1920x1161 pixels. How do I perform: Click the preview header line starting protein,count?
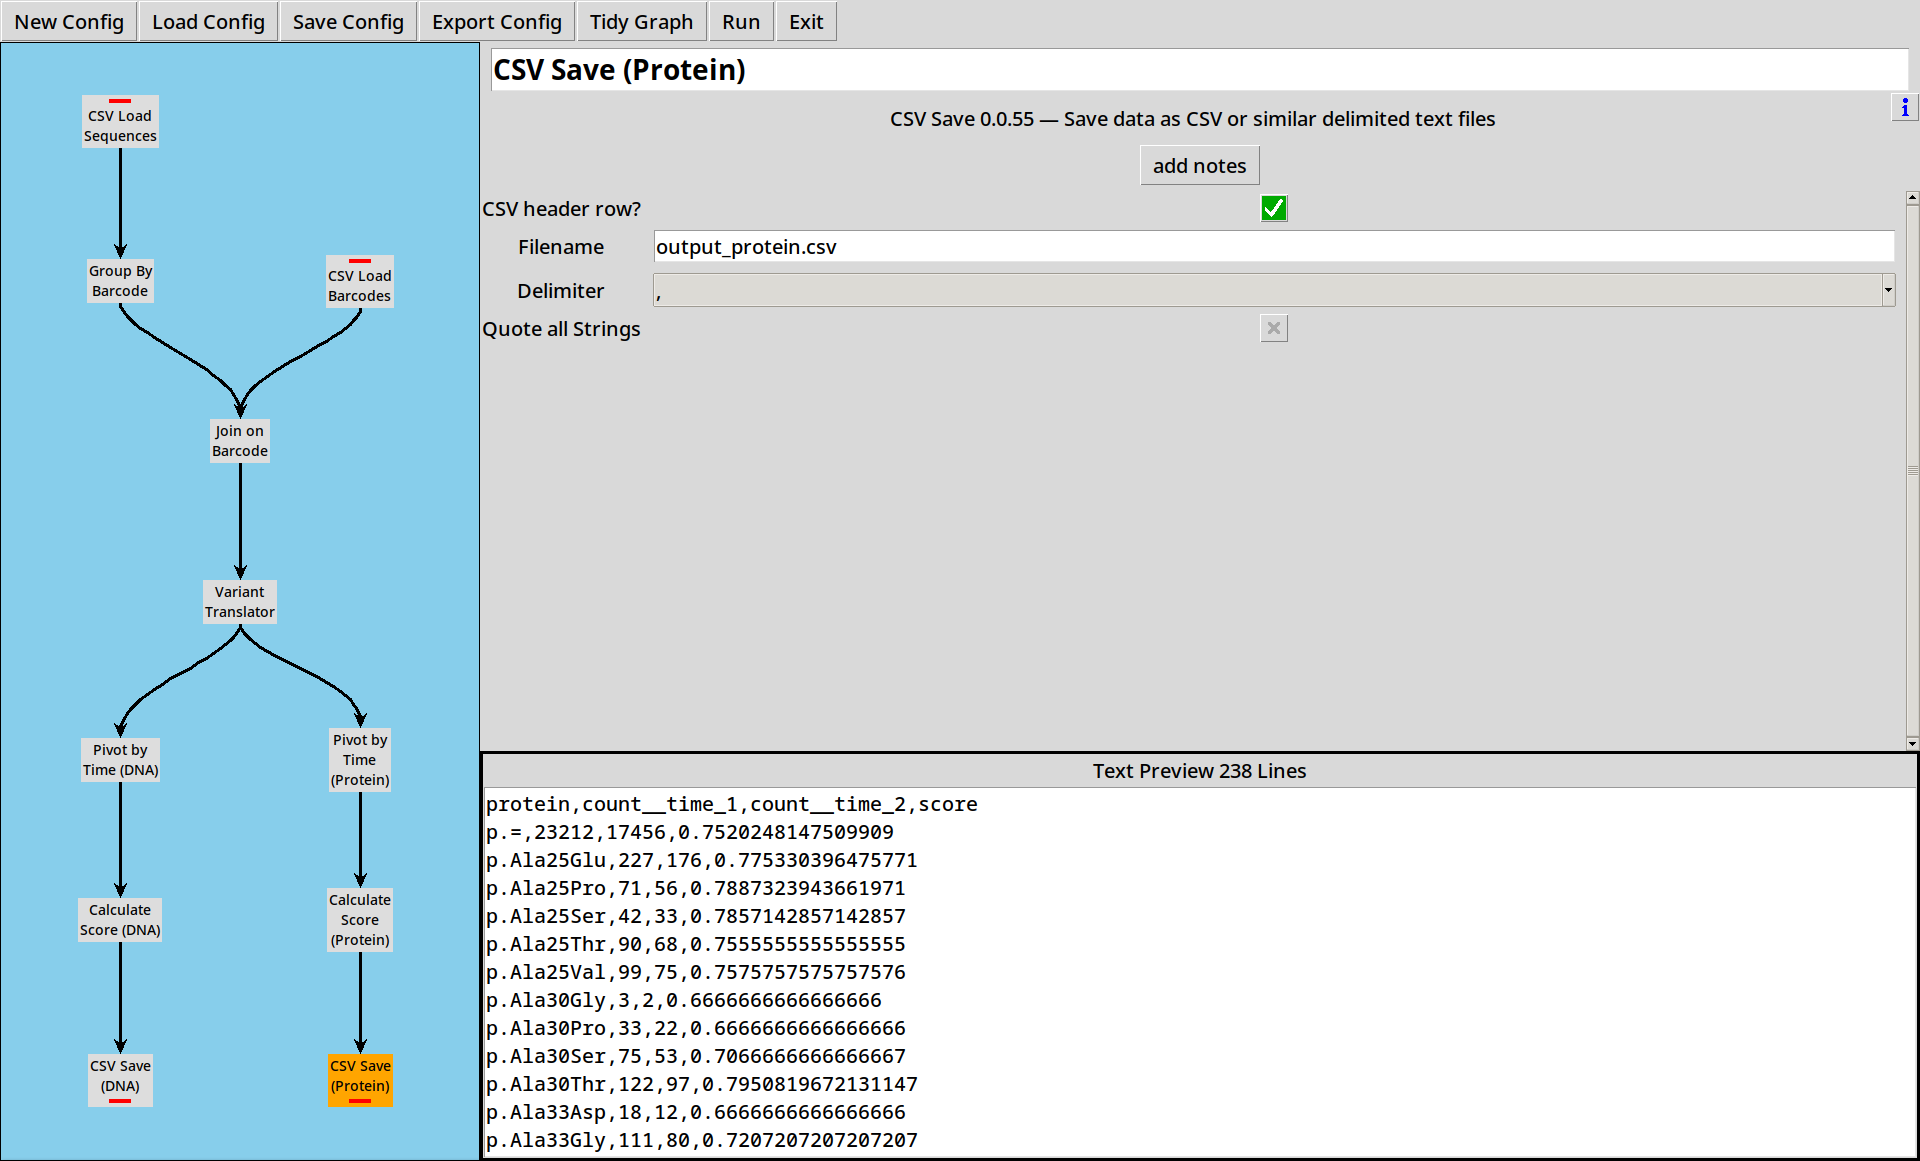(731, 804)
